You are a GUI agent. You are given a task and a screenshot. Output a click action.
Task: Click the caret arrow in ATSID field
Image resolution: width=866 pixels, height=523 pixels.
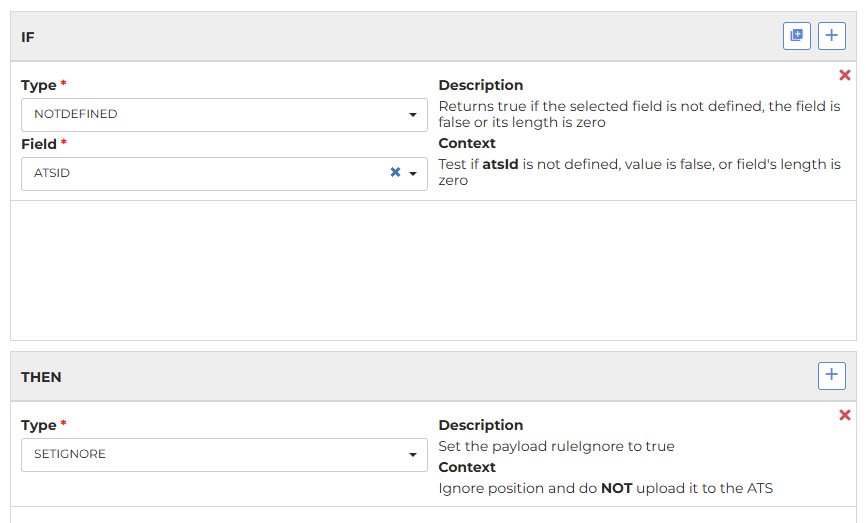click(x=413, y=173)
